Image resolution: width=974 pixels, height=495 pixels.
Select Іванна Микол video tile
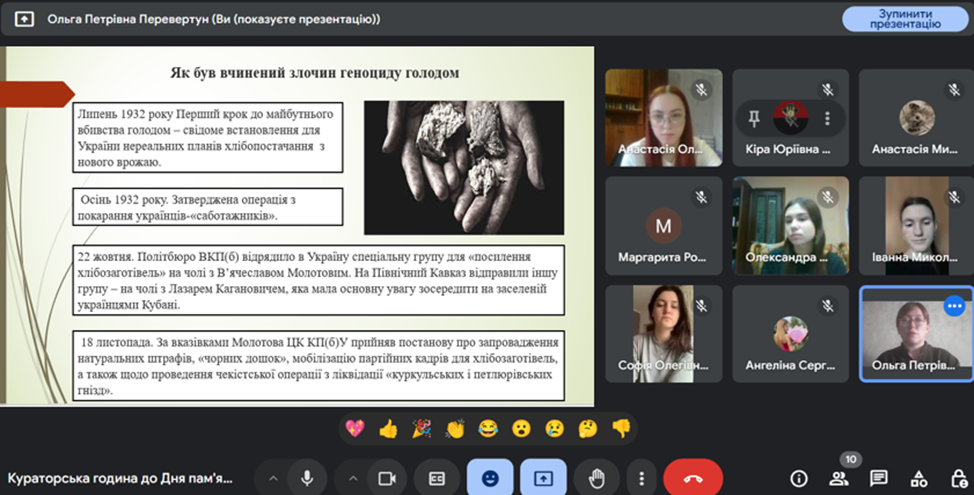pyautogui.click(x=917, y=225)
